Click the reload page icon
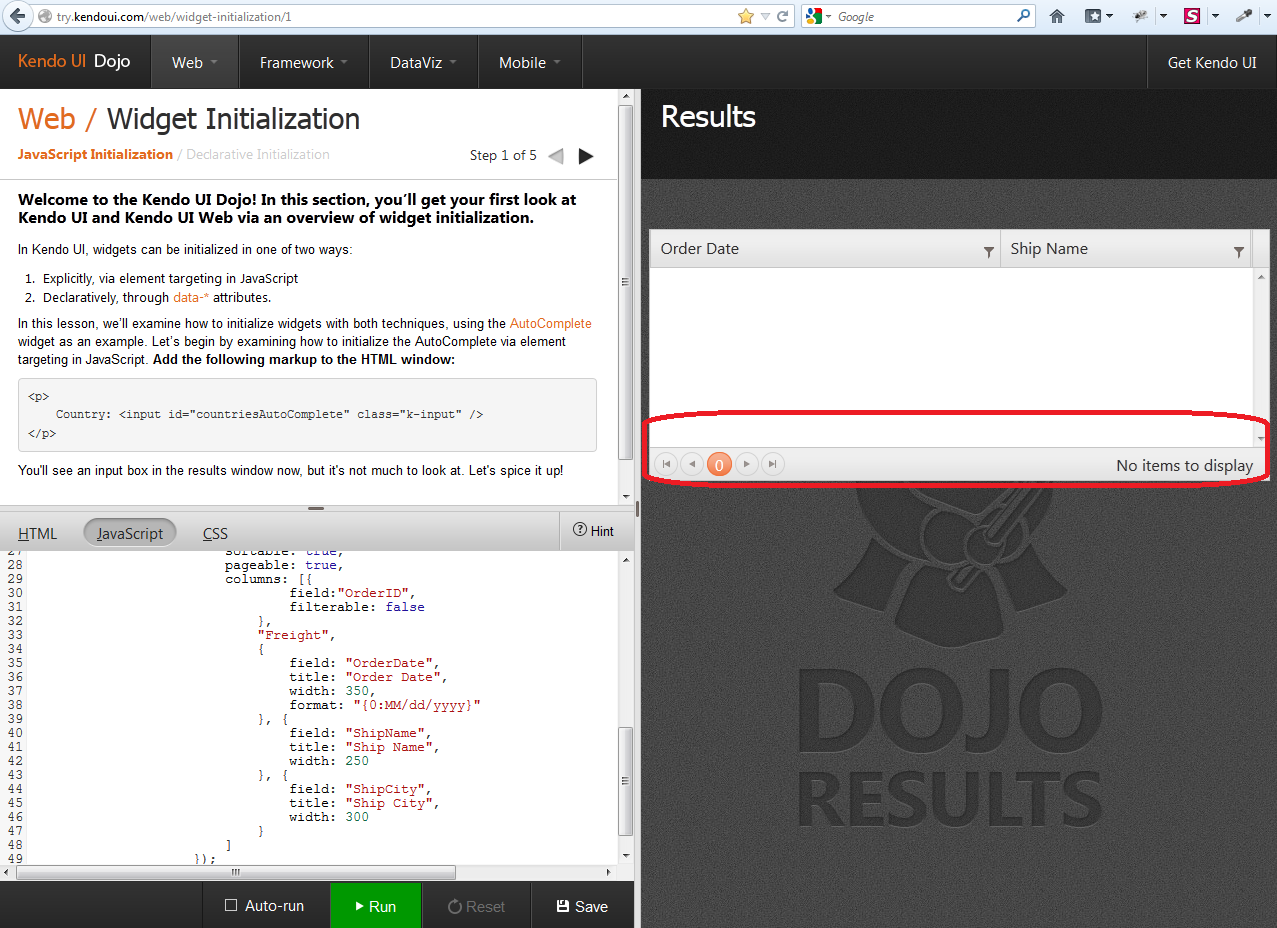The height and width of the screenshot is (928, 1277). pos(783,16)
